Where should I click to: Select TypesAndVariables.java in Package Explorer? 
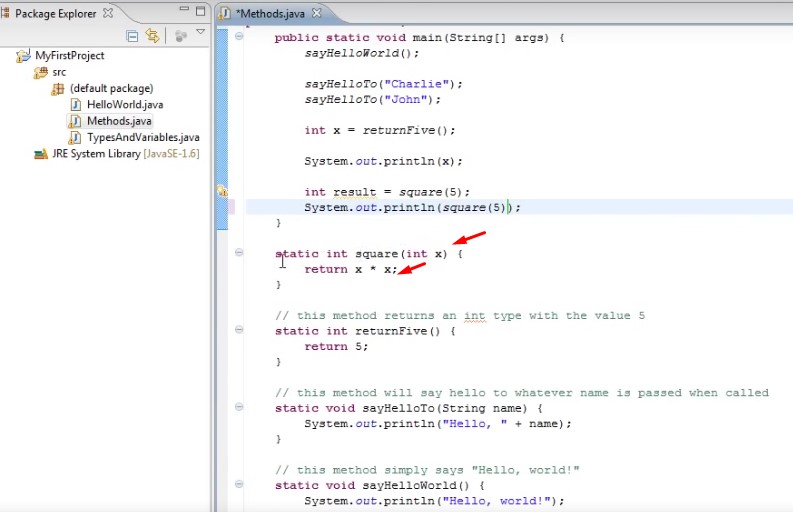pyautogui.click(x=143, y=137)
